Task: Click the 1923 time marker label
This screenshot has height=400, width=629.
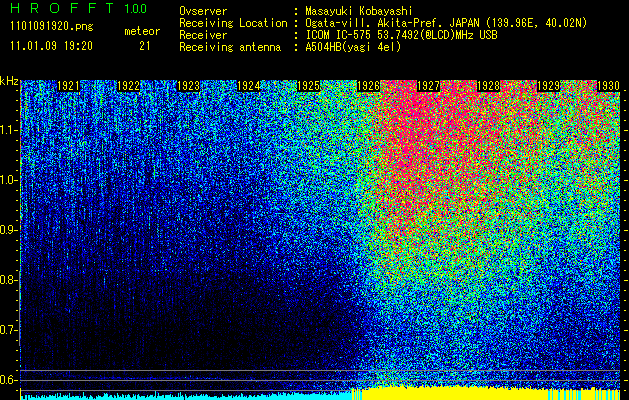Action: click(189, 86)
